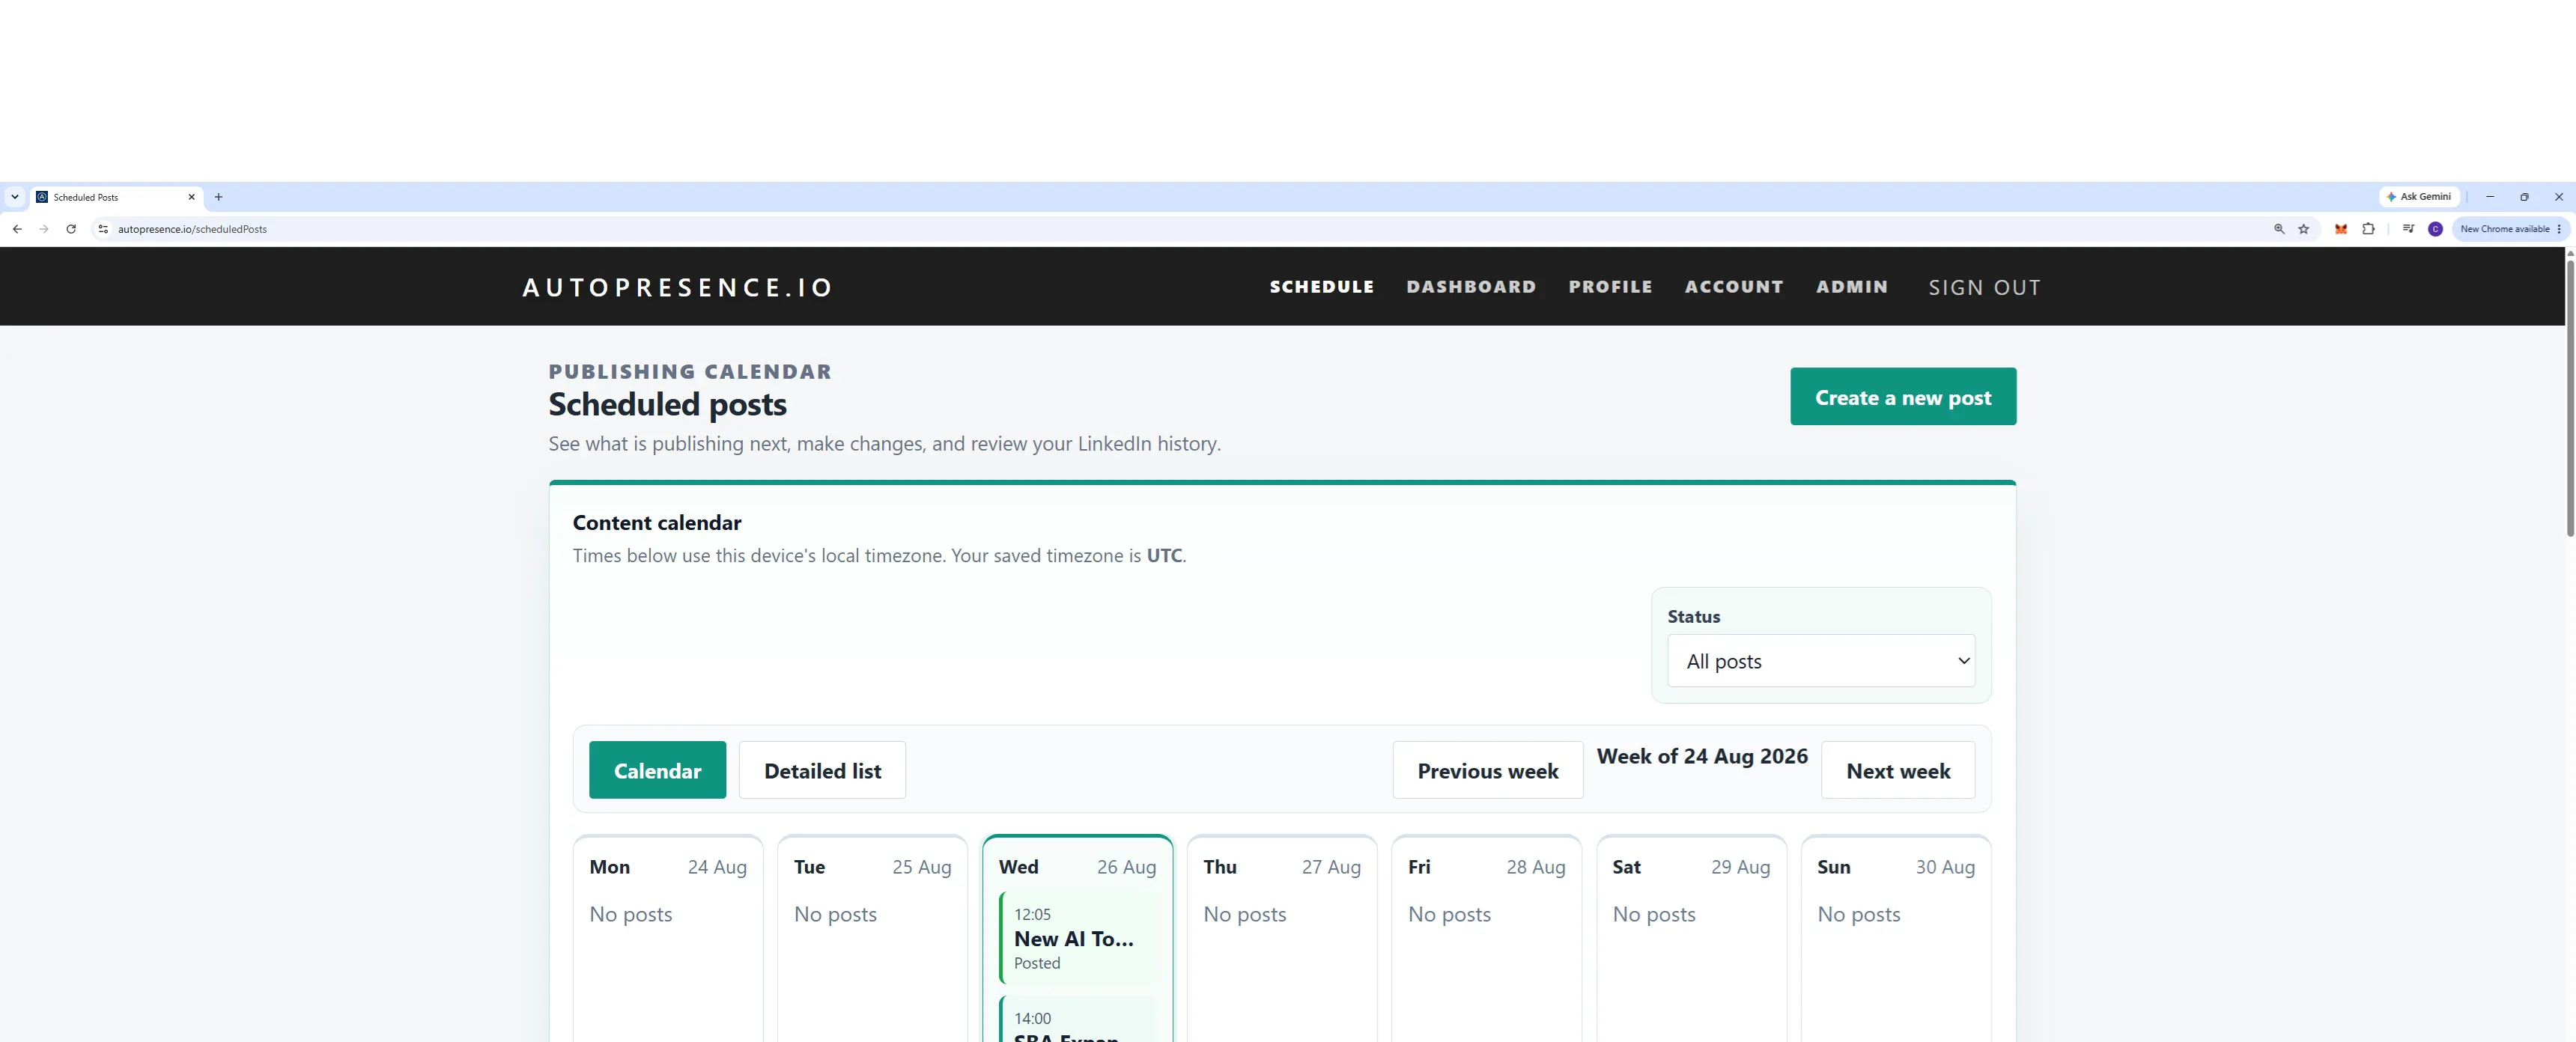Go to the Previous week
The image size is (2576, 1042).
pos(1488,770)
